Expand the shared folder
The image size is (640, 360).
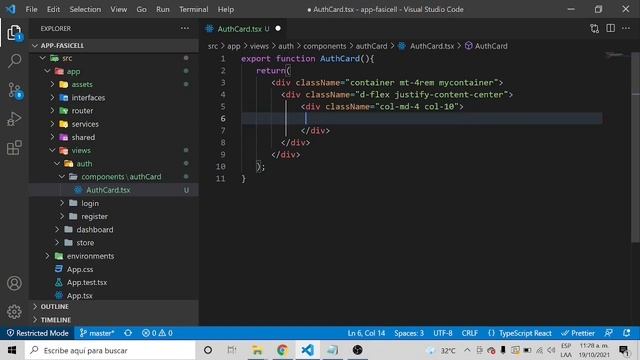[53, 137]
